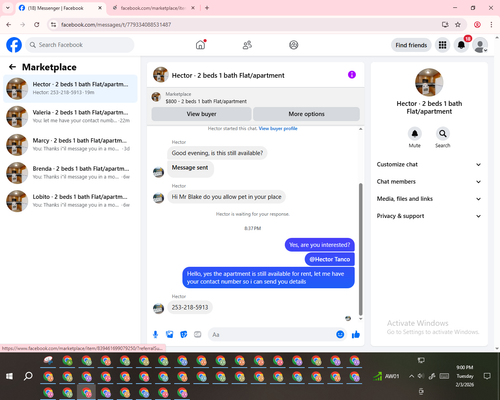Click the @Hector Tanco mention
The image size is (500, 400).
click(330, 259)
